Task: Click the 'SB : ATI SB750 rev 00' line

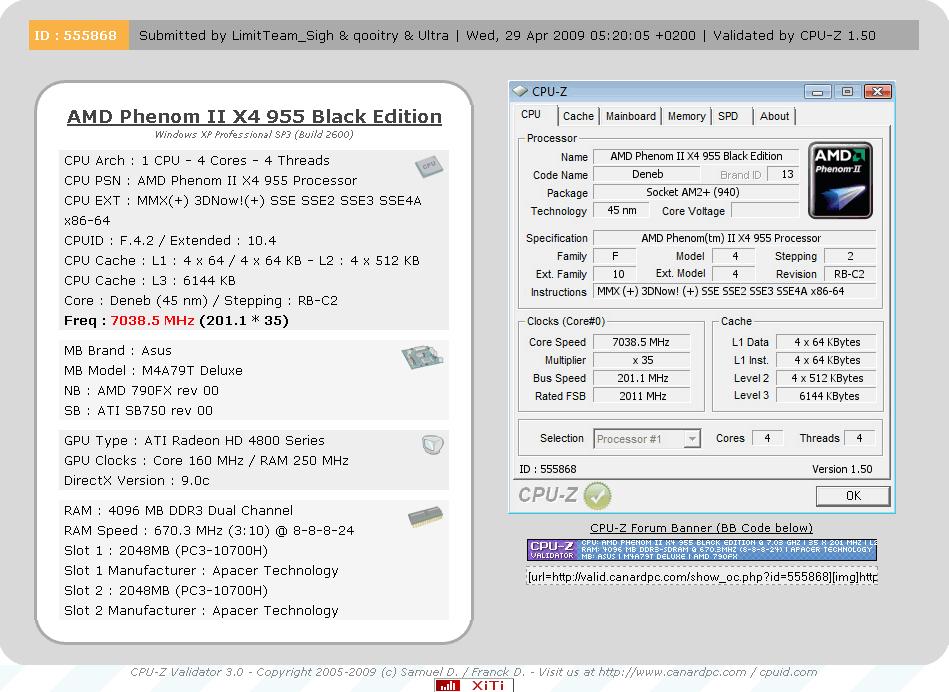Action: click(x=138, y=410)
